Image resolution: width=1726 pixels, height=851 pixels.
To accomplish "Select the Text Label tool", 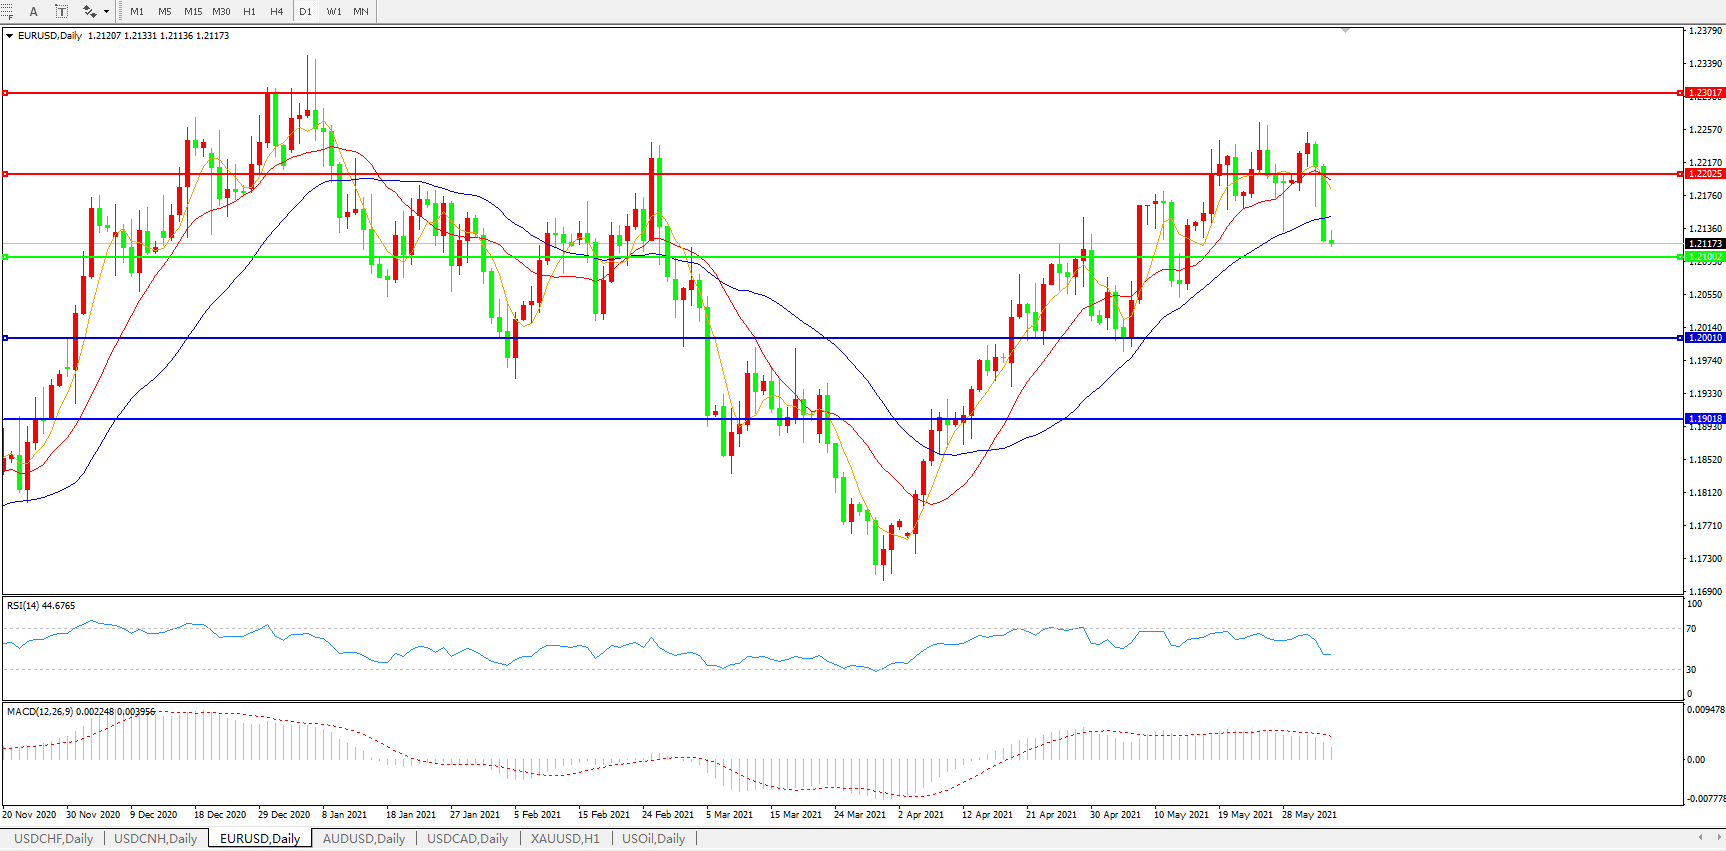I will coord(61,12).
